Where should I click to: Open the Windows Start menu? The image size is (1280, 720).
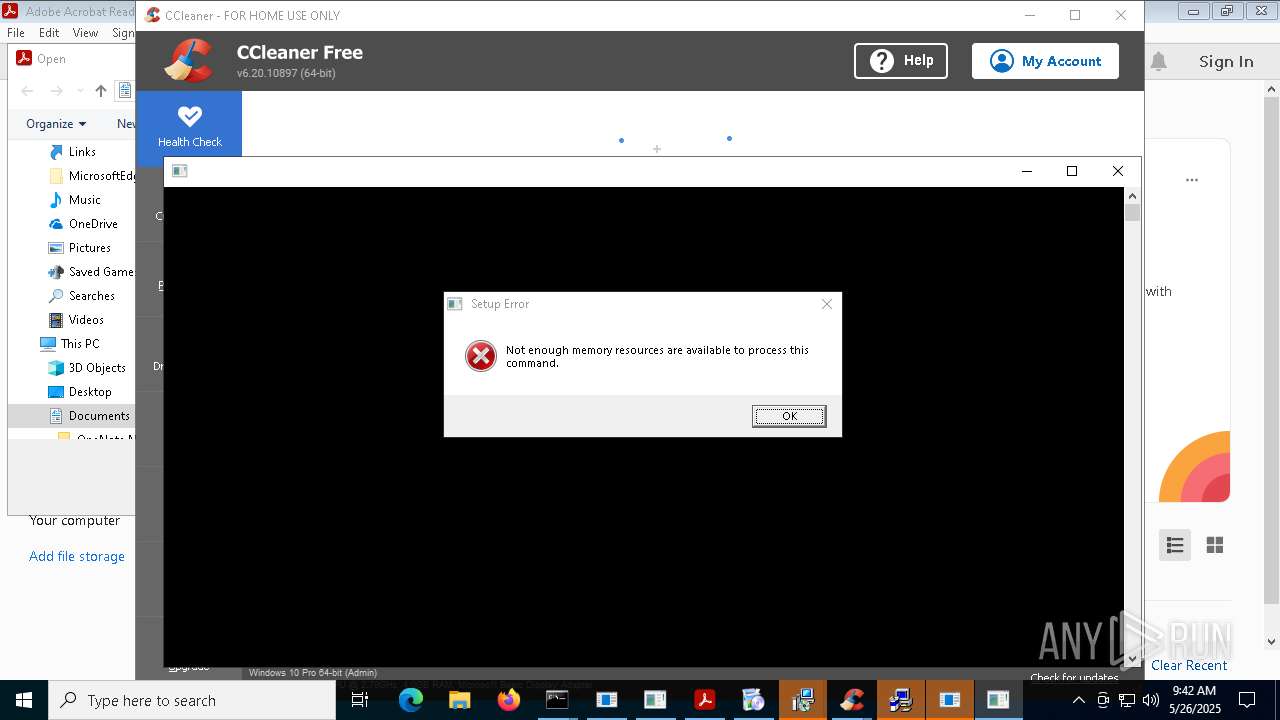point(23,700)
